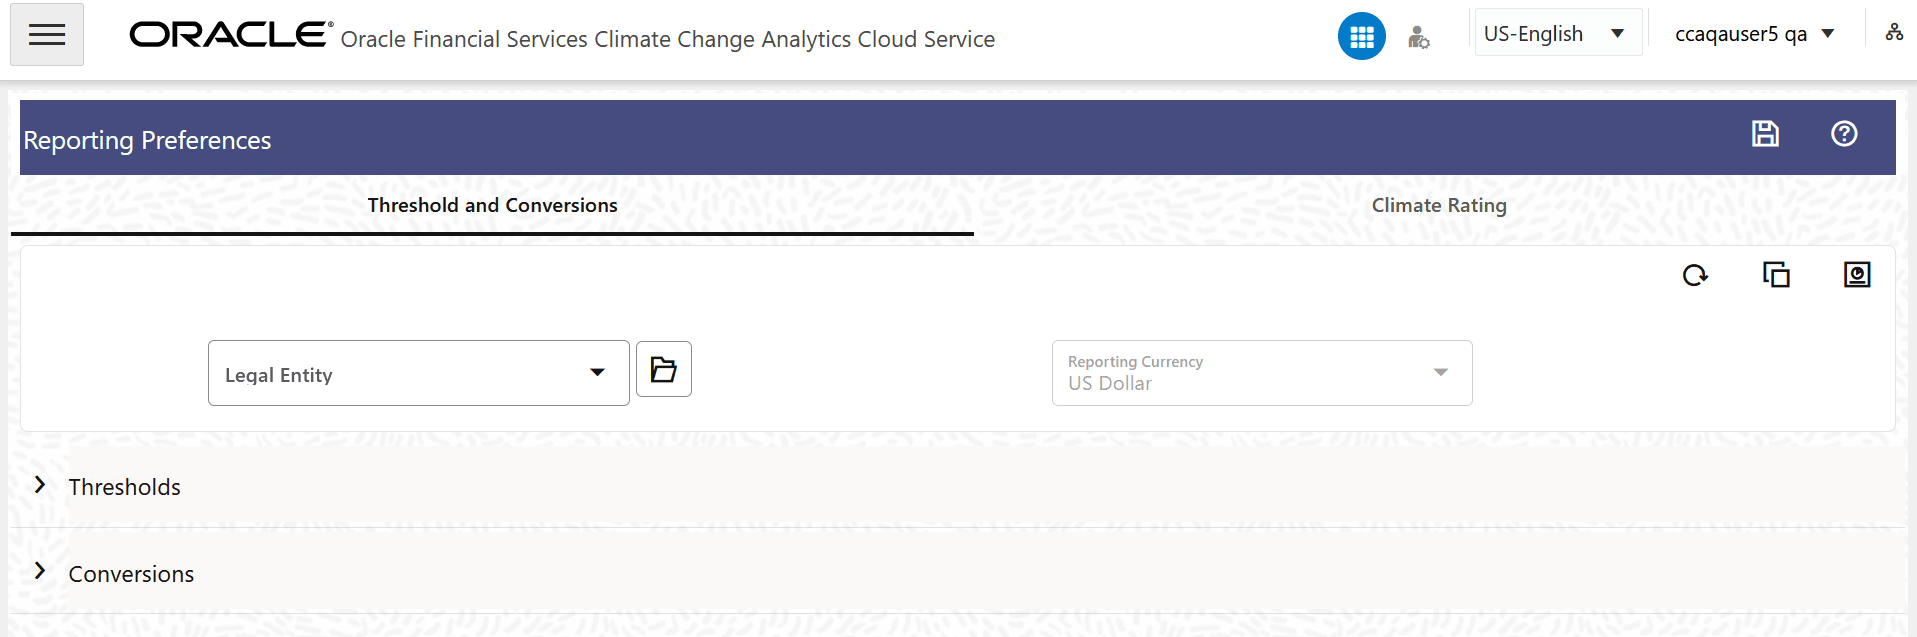Open the blue application navigation grid
Viewport: 1917px width, 637px height.
tap(1361, 34)
